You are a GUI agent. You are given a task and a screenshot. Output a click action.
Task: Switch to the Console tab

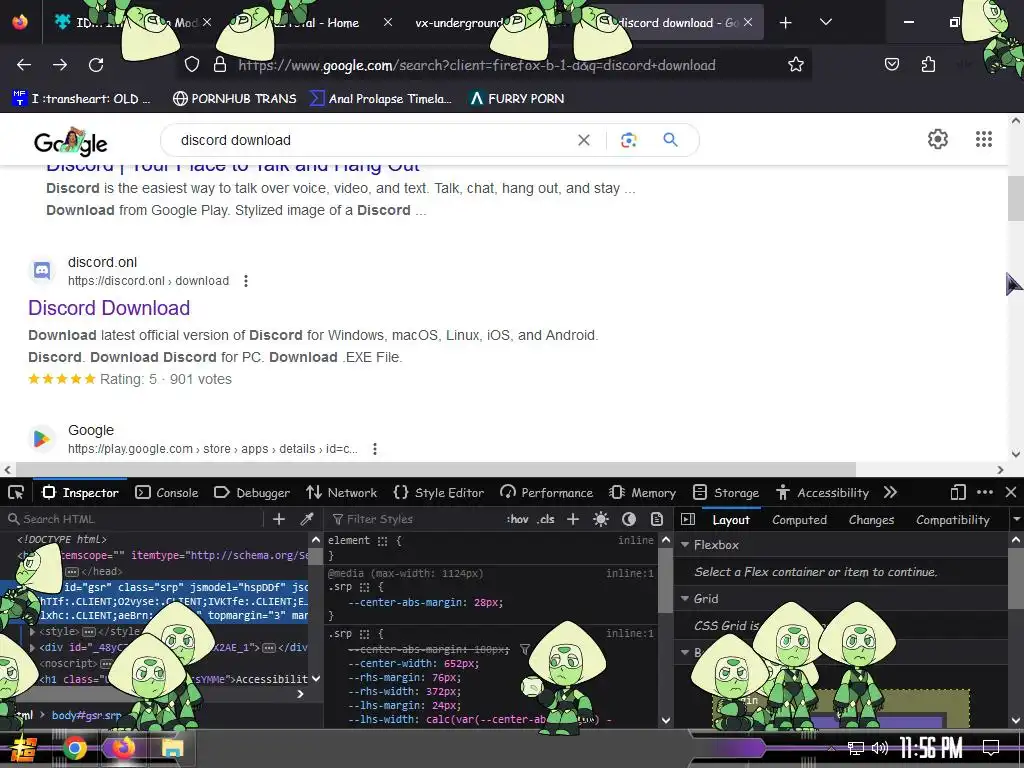167,492
